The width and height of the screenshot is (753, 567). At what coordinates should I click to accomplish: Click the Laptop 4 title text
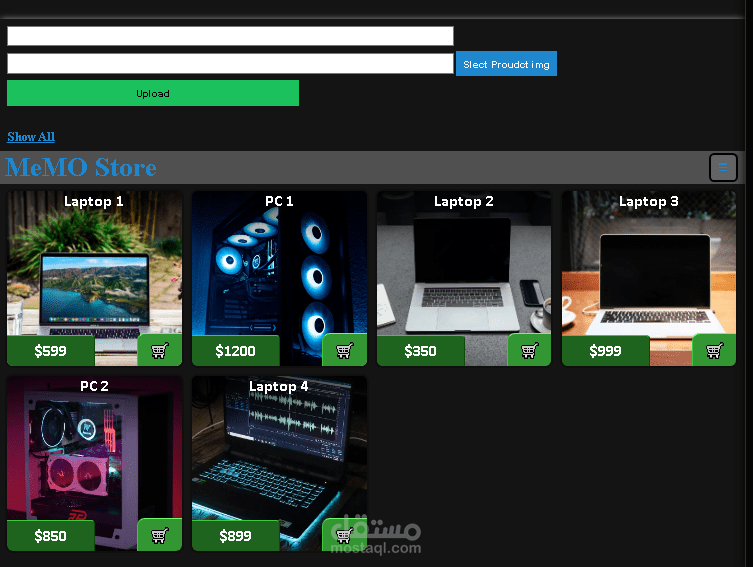279,386
